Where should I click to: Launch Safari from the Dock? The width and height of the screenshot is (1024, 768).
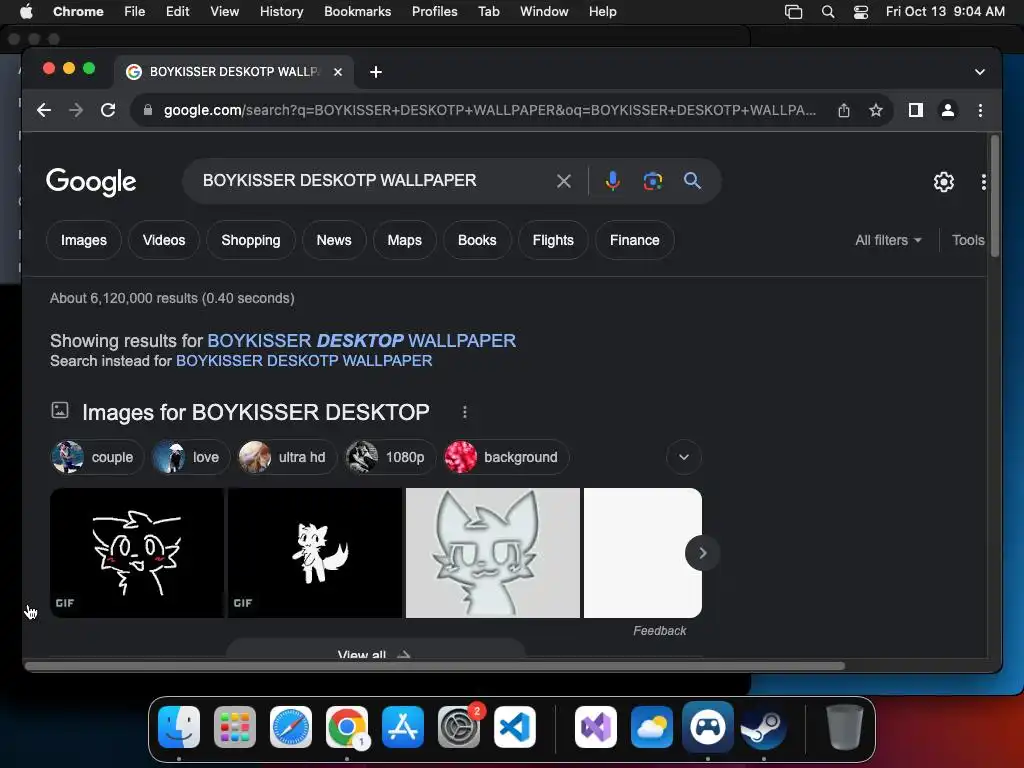[291, 727]
